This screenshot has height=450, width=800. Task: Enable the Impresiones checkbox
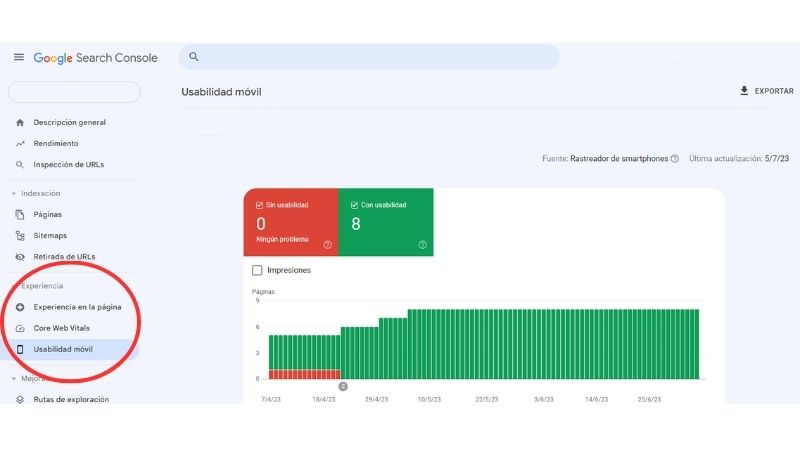(257, 270)
